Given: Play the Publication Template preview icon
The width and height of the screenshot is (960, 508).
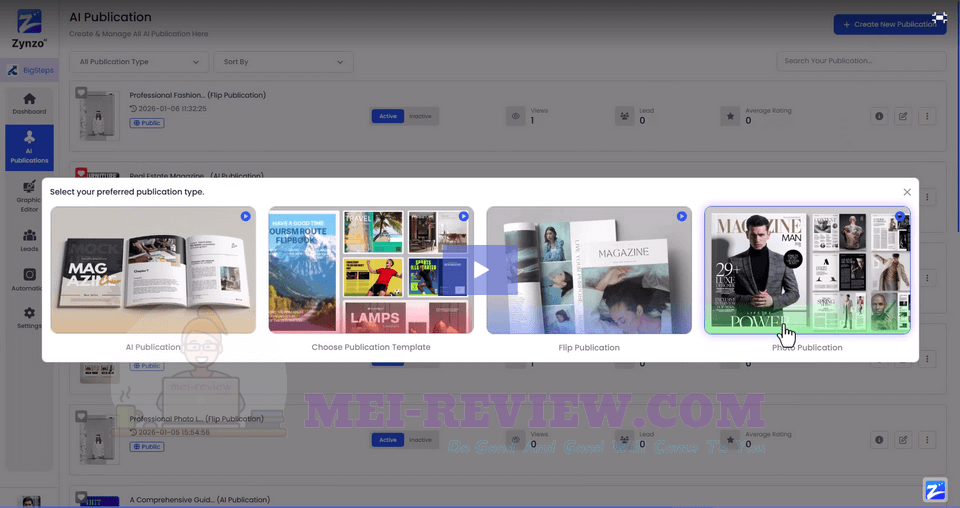Looking at the screenshot, I should click(x=463, y=216).
